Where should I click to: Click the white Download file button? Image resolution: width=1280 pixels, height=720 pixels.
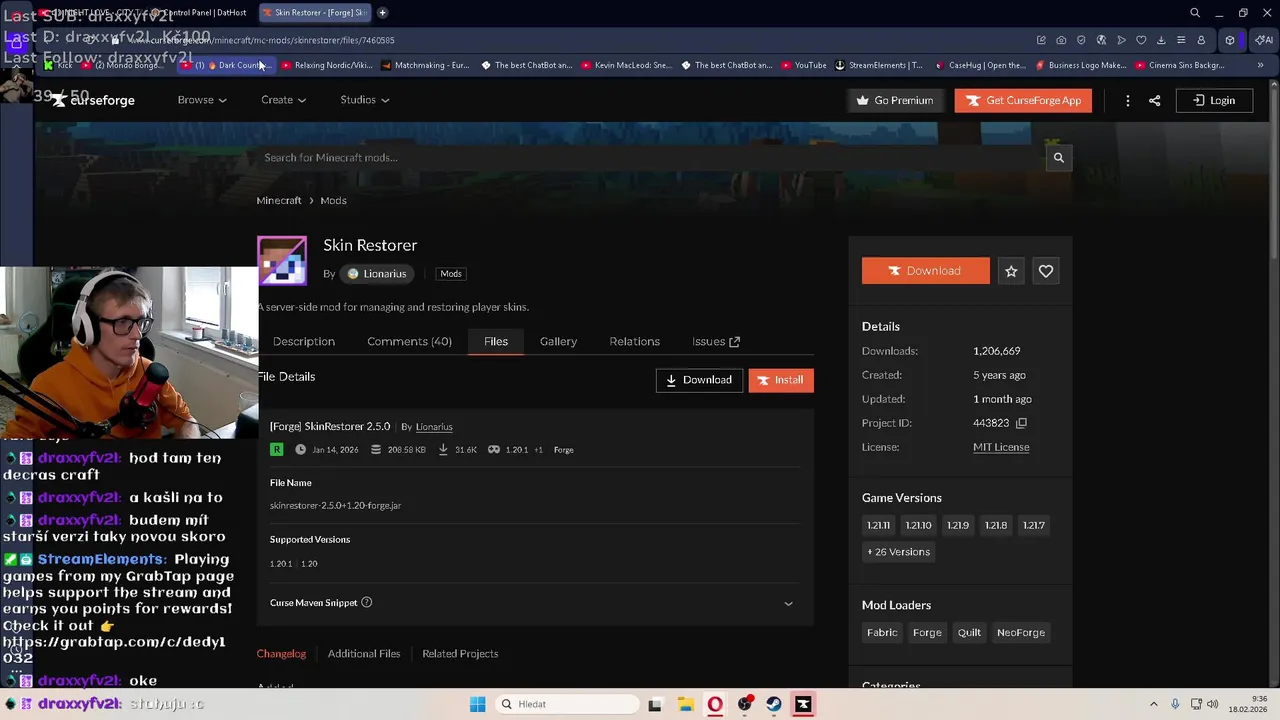[x=699, y=380]
